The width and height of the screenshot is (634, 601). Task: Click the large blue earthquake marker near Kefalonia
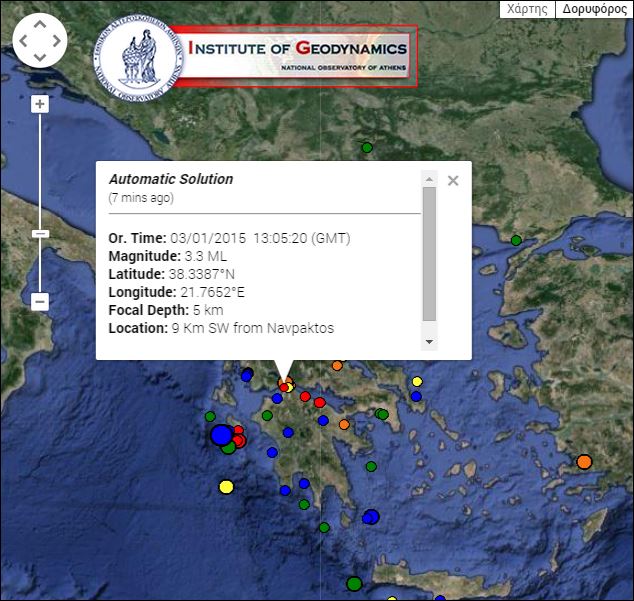(221, 435)
